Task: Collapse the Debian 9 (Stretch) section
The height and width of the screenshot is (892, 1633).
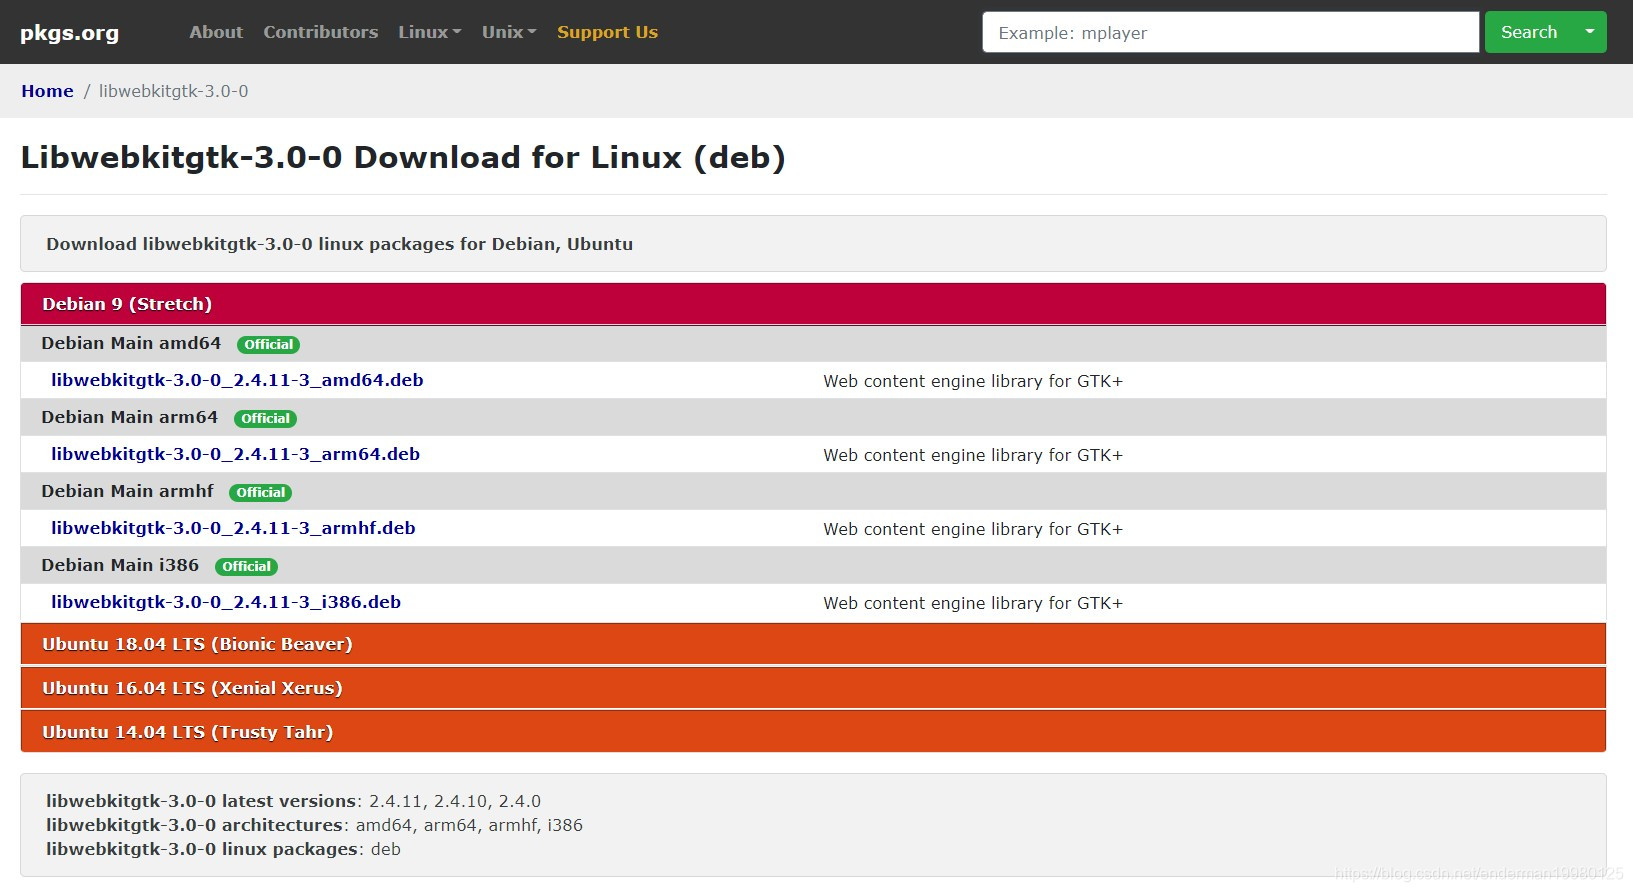Action: click(813, 304)
